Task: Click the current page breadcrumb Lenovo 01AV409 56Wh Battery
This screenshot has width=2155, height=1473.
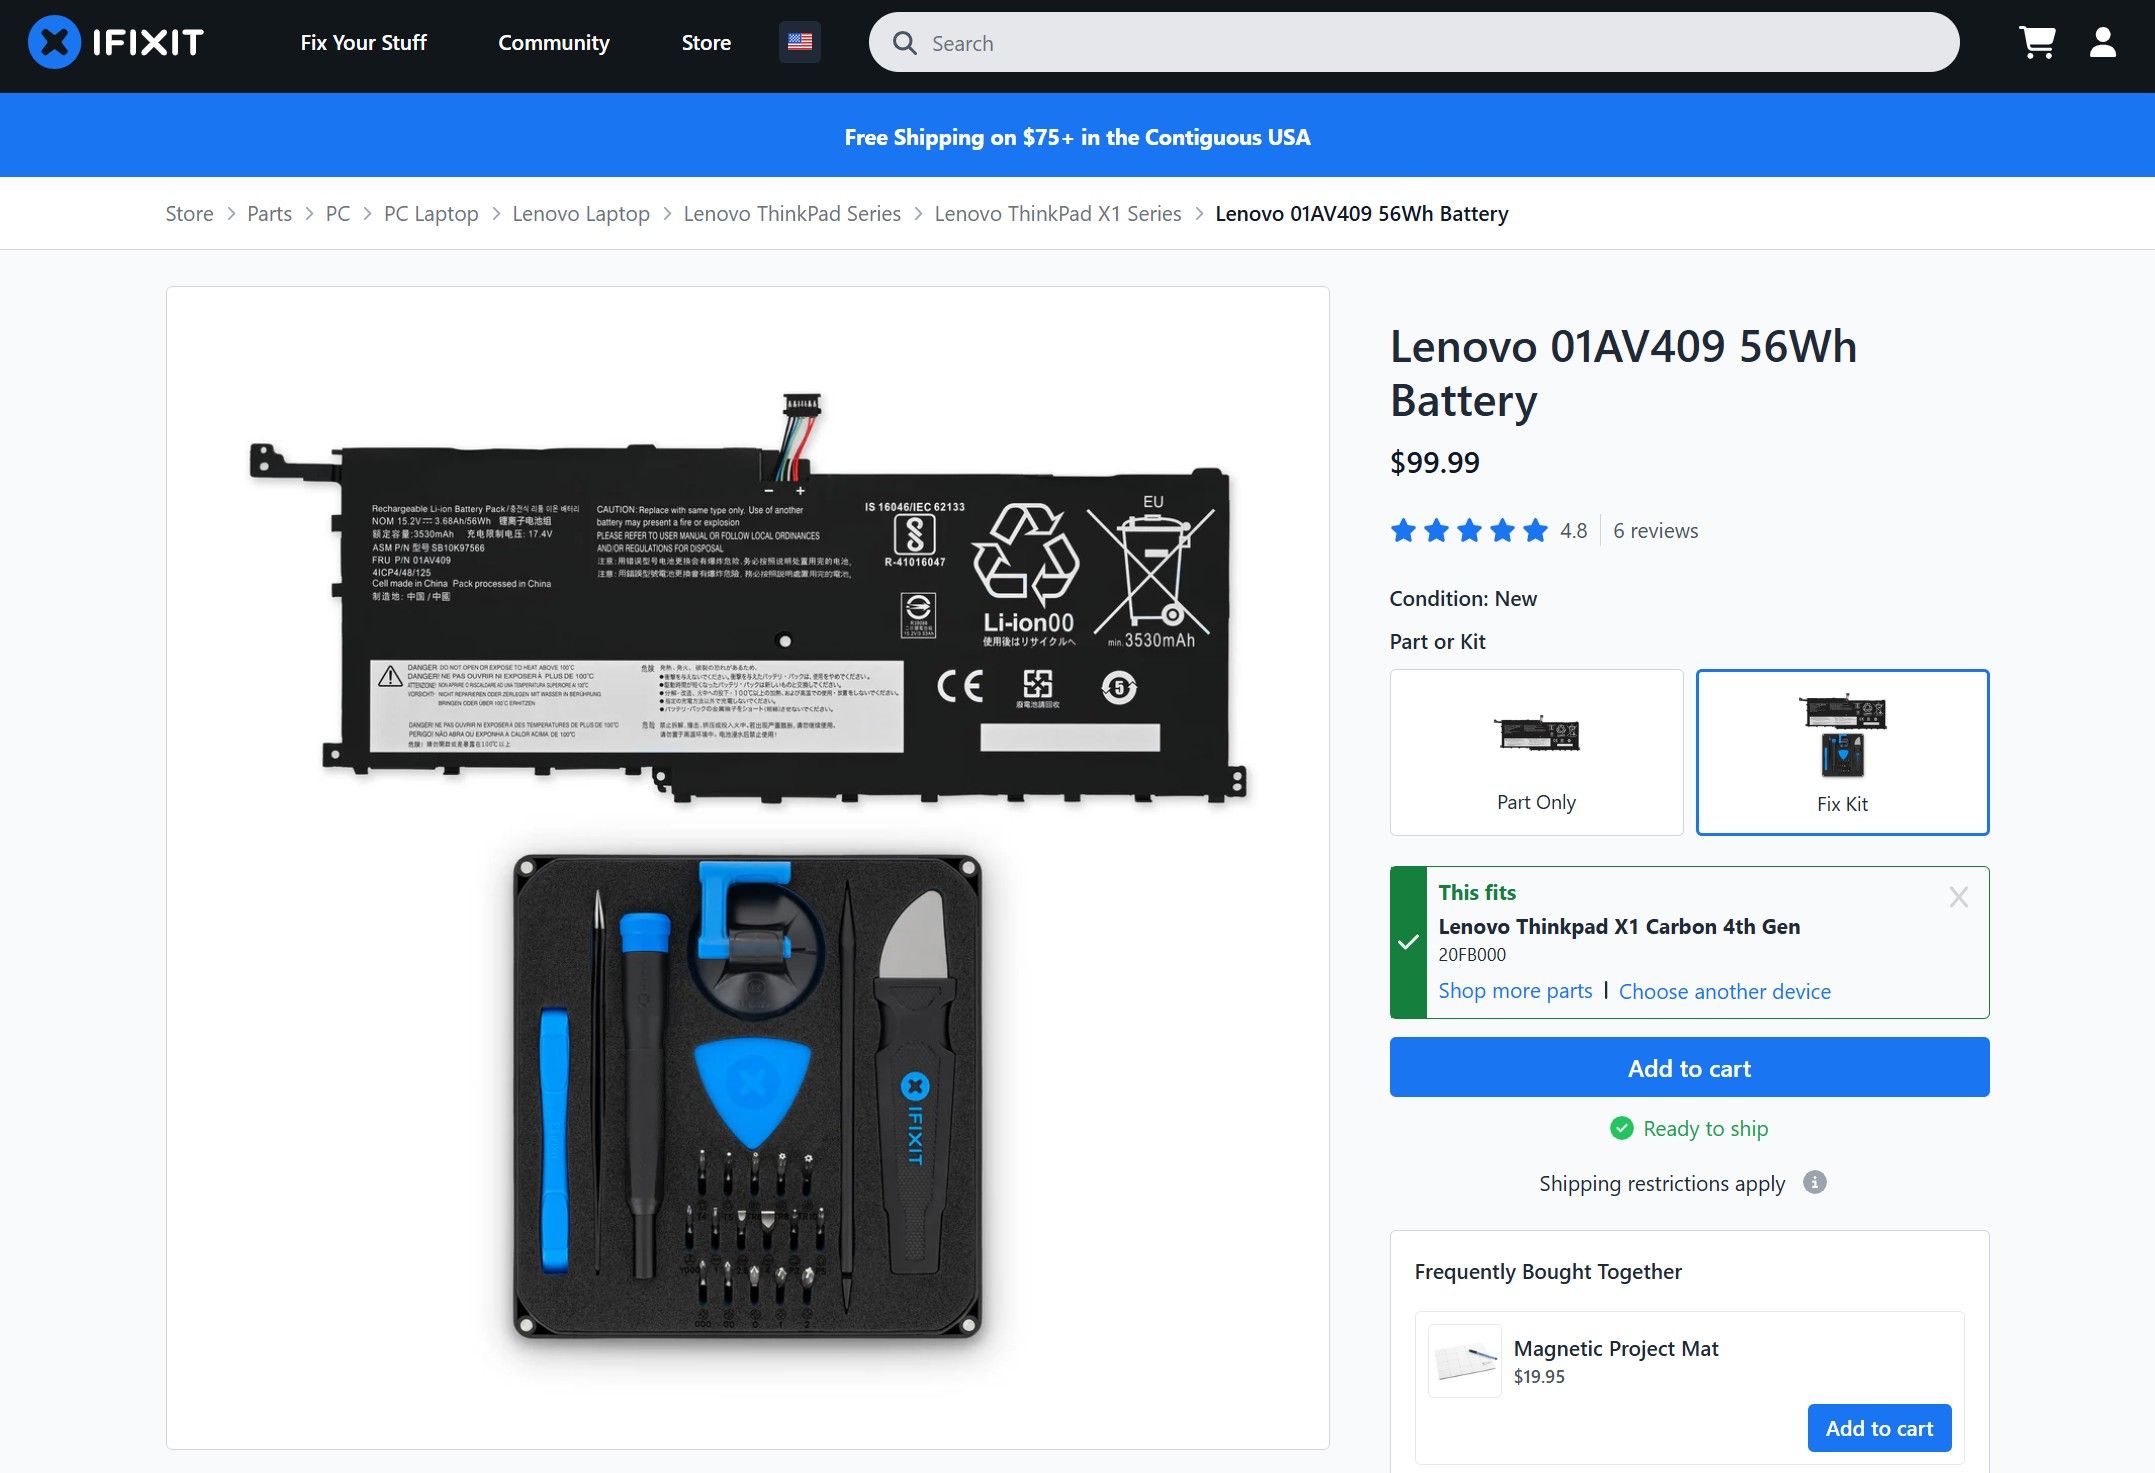Action: [1362, 213]
